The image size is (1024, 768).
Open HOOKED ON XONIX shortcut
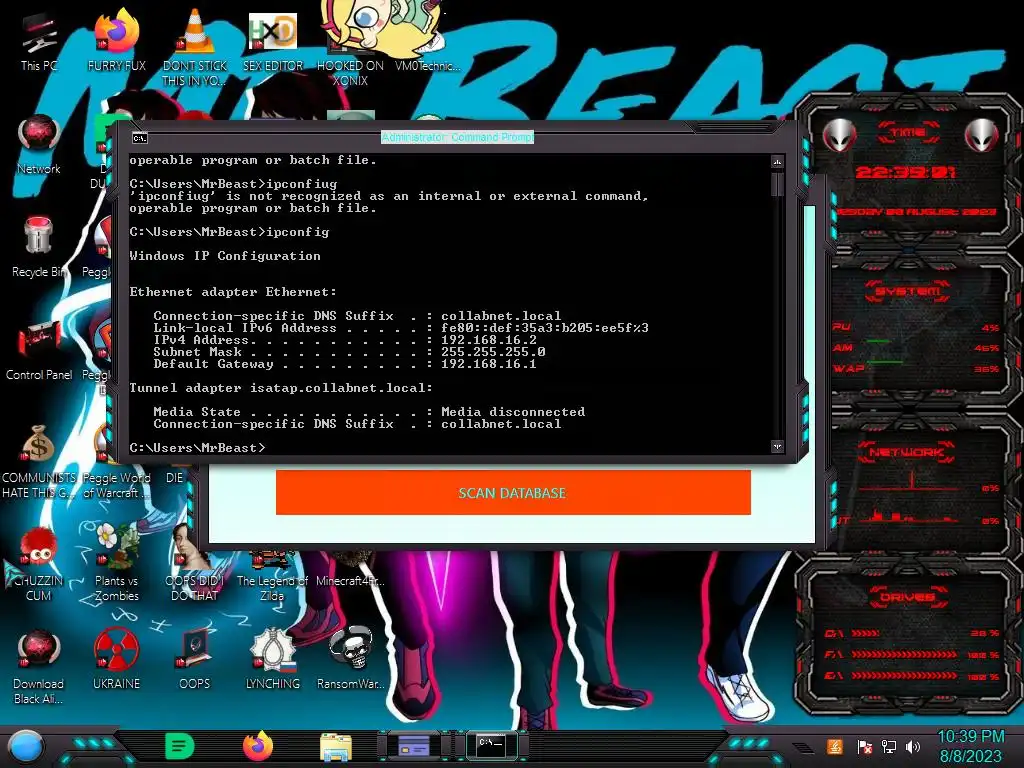click(x=350, y=50)
